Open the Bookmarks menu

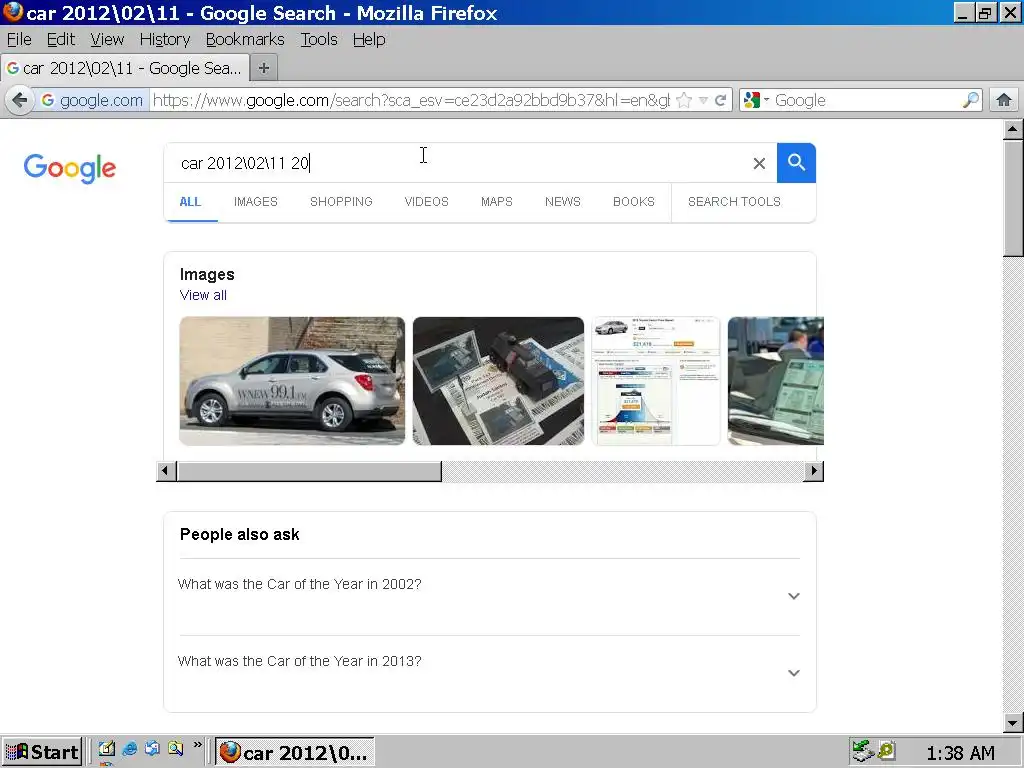click(245, 40)
